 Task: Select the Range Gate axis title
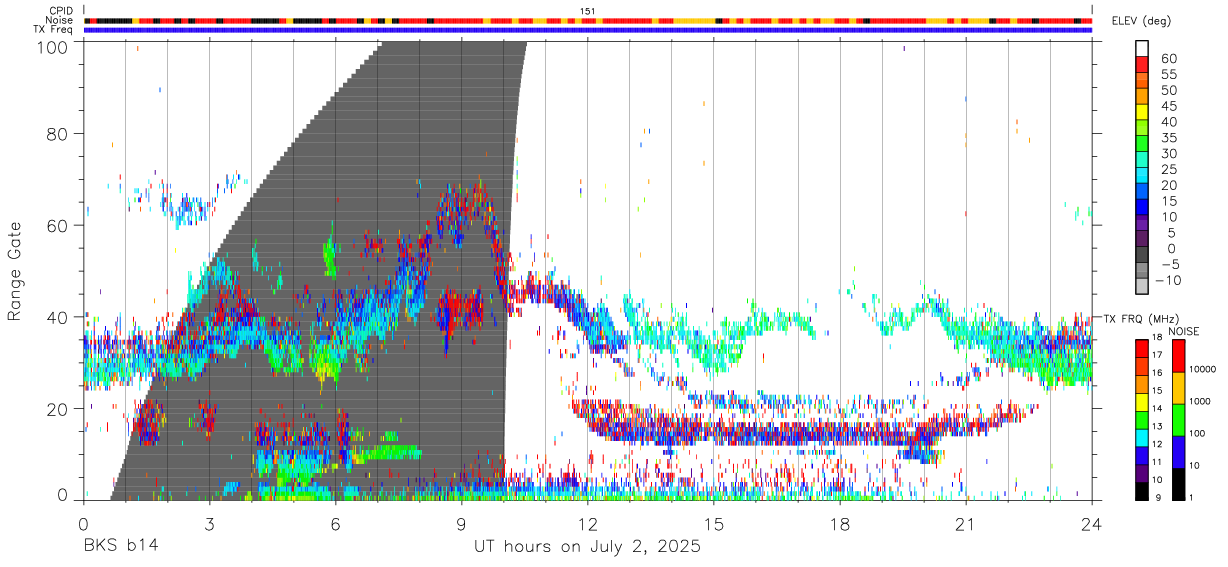pos(15,271)
